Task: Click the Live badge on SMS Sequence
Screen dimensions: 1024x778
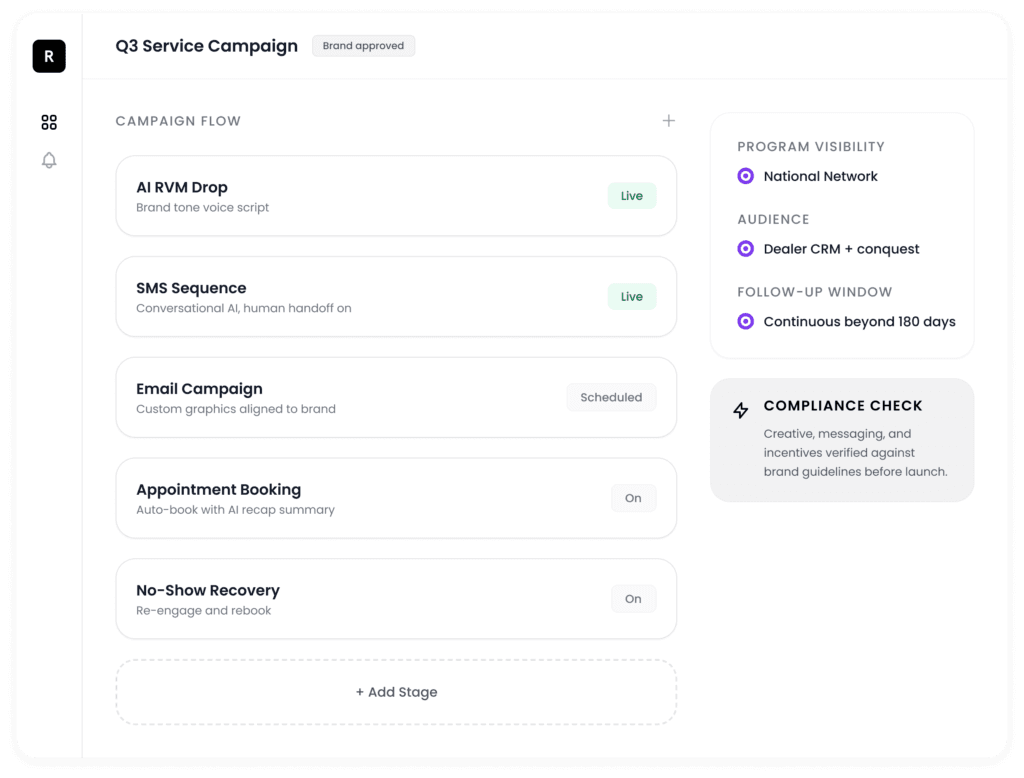Action: click(x=632, y=297)
